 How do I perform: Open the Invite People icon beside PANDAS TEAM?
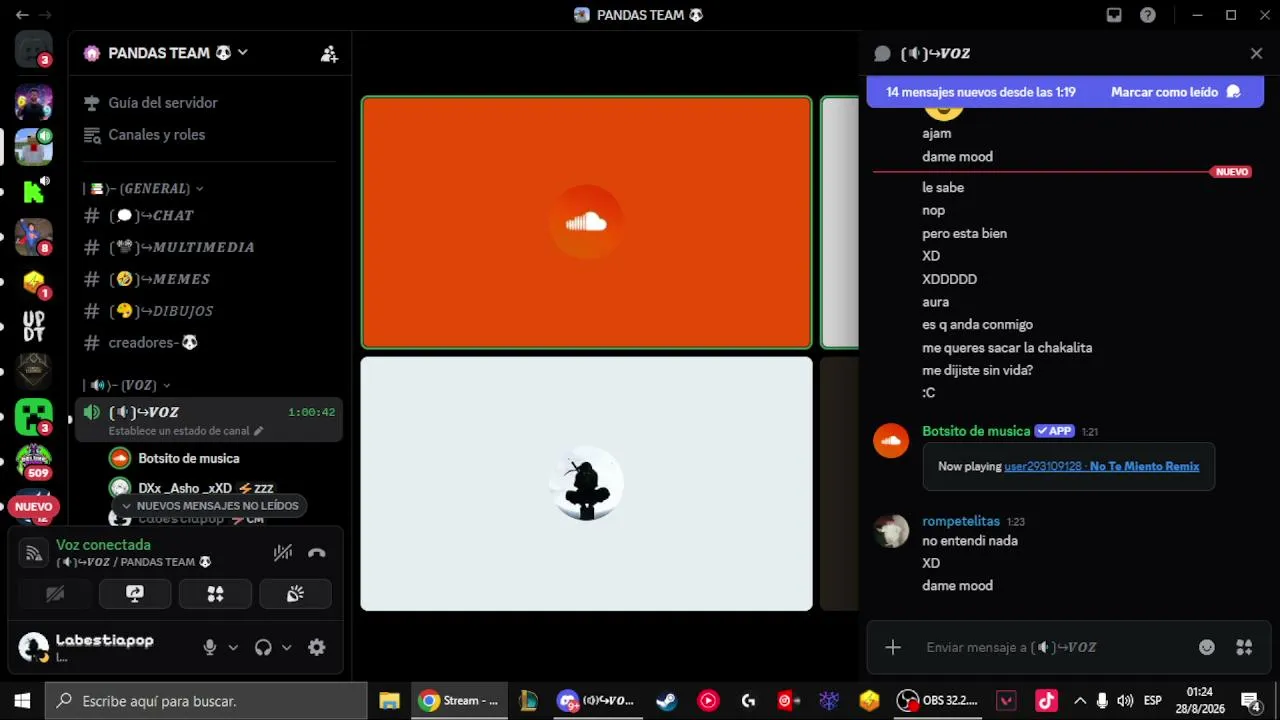pyautogui.click(x=329, y=54)
